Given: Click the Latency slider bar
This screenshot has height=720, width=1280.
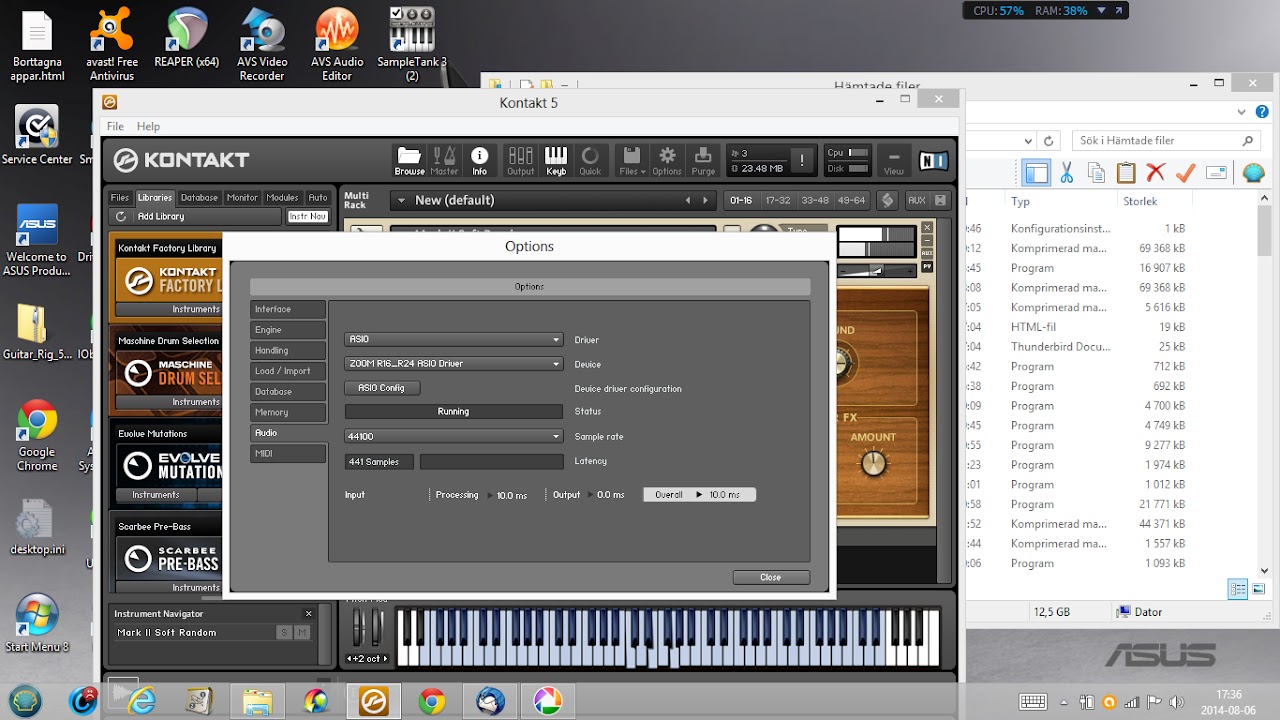Looking at the screenshot, I should (491, 462).
